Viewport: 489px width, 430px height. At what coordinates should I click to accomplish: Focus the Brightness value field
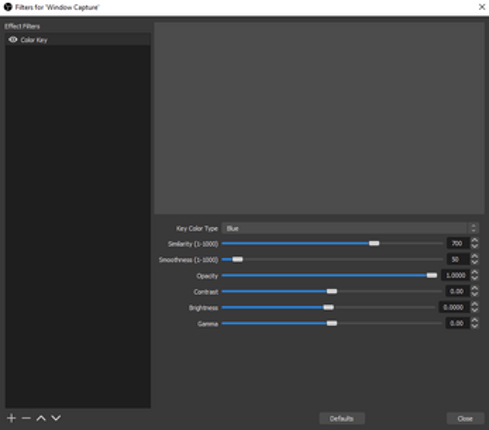tap(454, 307)
